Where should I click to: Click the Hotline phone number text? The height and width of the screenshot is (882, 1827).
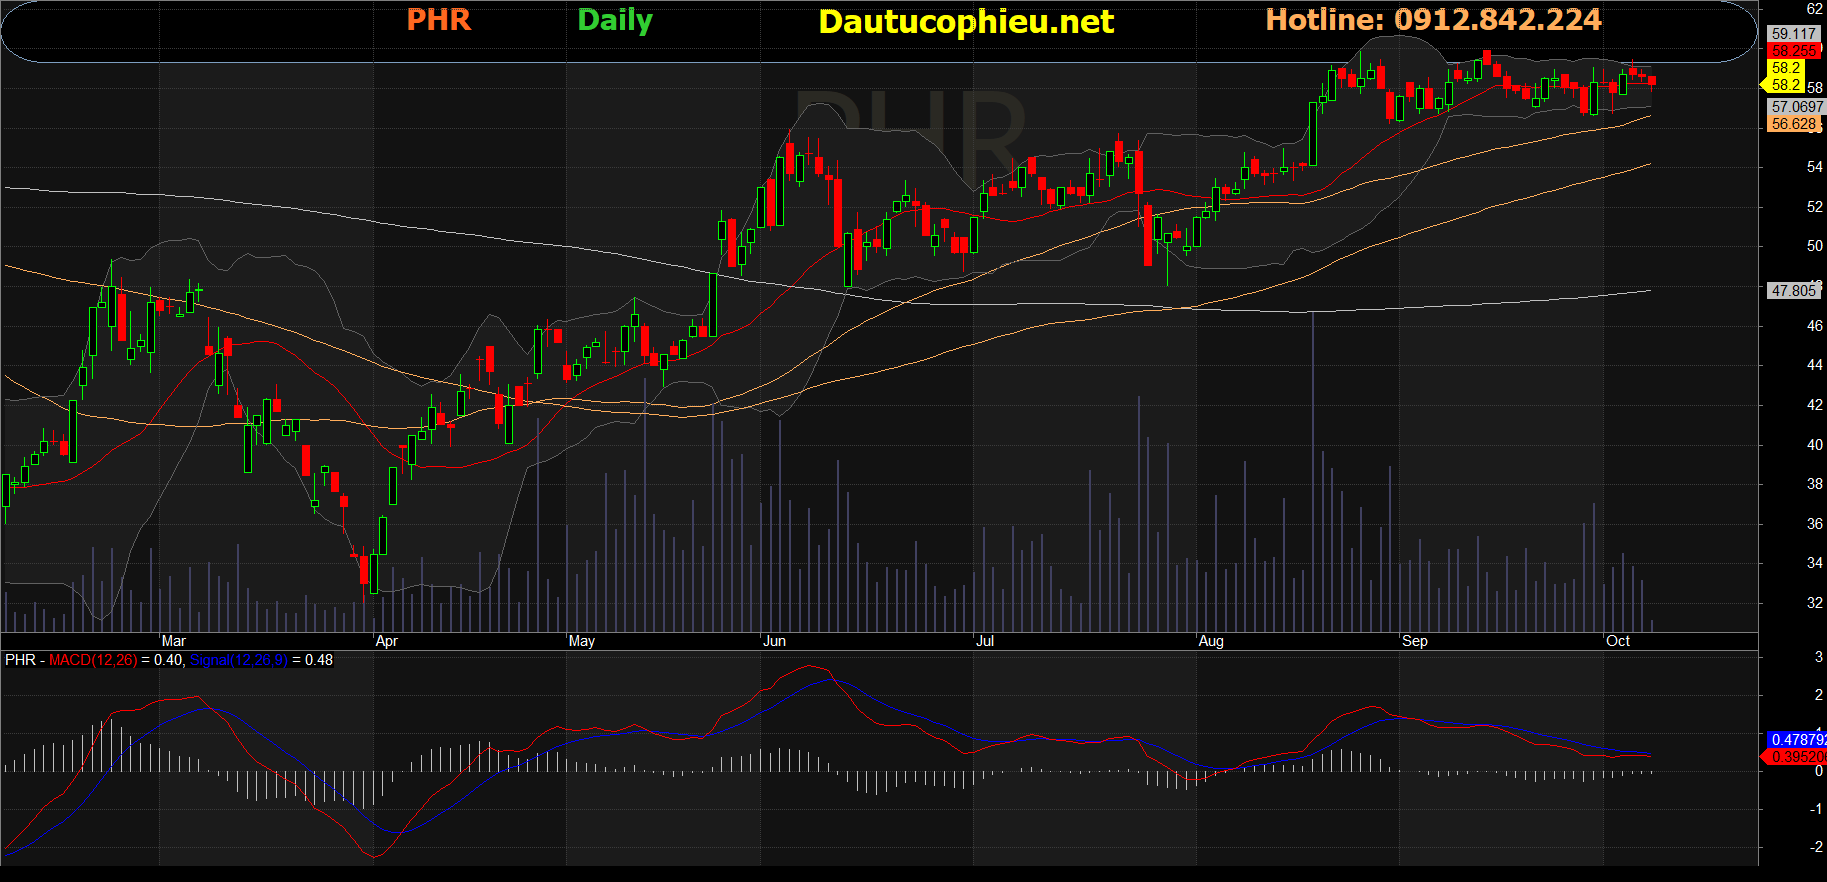[1433, 20]
